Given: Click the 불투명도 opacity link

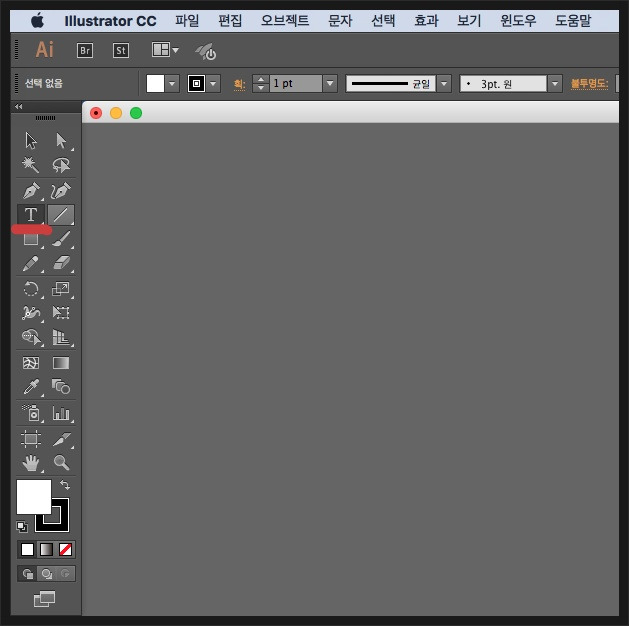Looking at the screenshot, I should coord(589,84).
